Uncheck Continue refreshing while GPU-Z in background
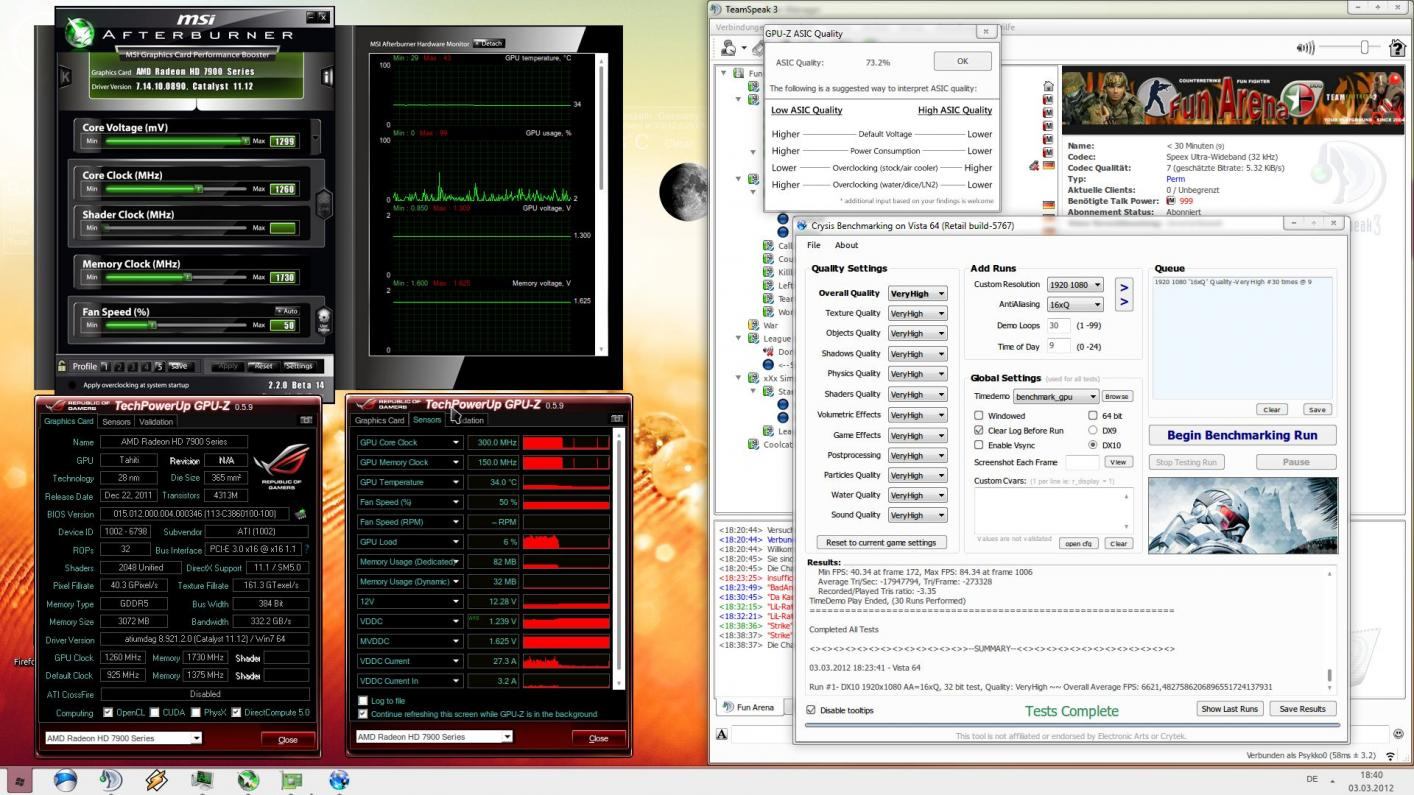Viewport: 1414px width, 795px height. pos(363,714)
